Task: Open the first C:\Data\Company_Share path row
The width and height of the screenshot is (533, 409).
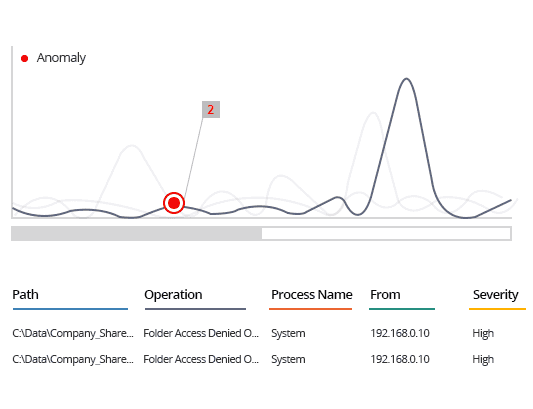Action: pyautogui.click(x=73, y=333)
